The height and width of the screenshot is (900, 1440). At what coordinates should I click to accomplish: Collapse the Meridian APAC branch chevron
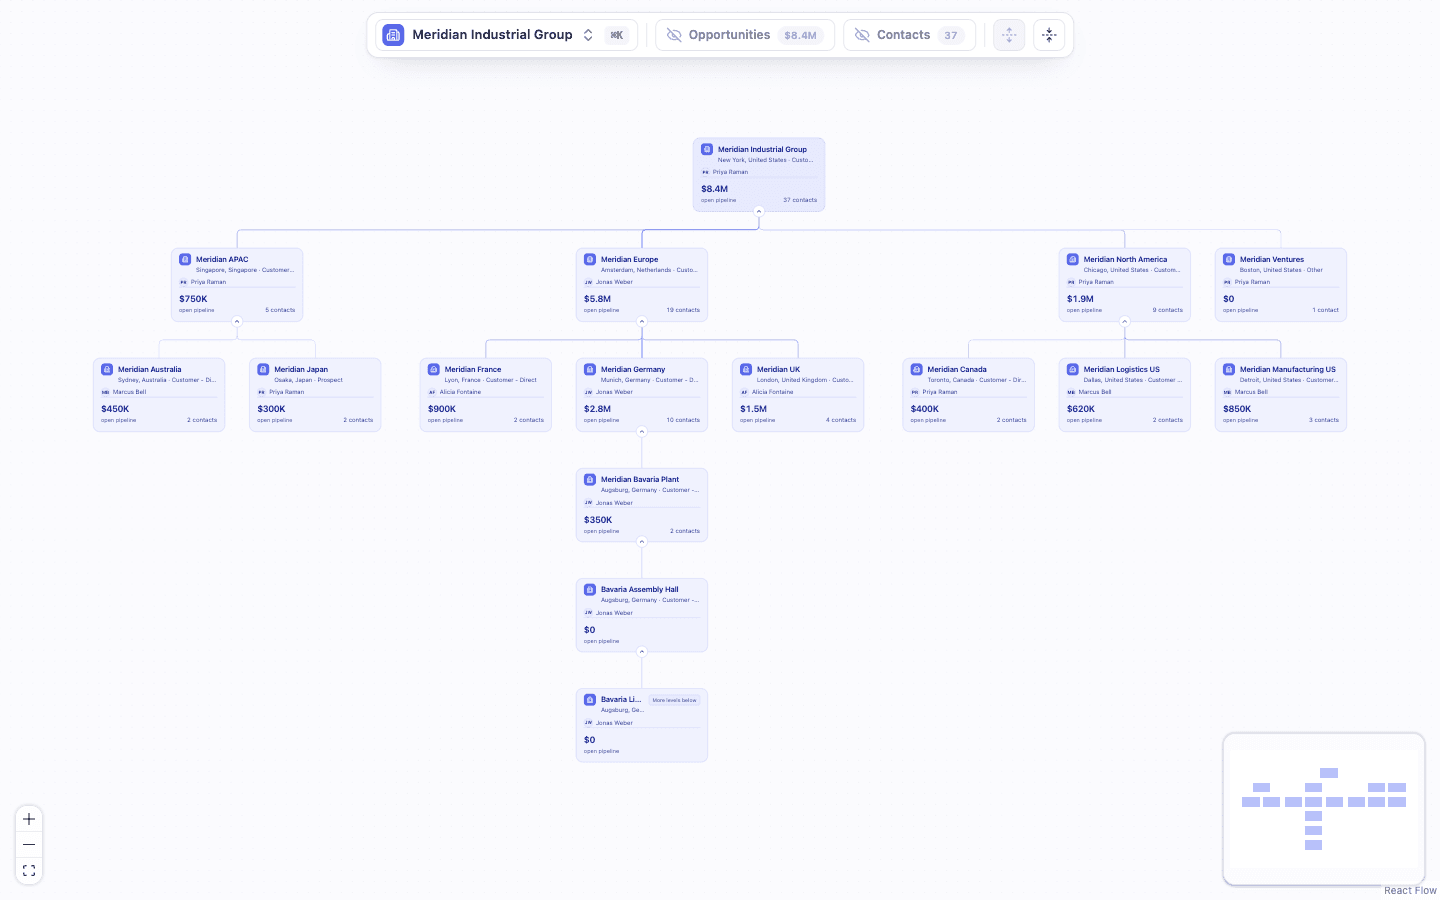point(237,321)
